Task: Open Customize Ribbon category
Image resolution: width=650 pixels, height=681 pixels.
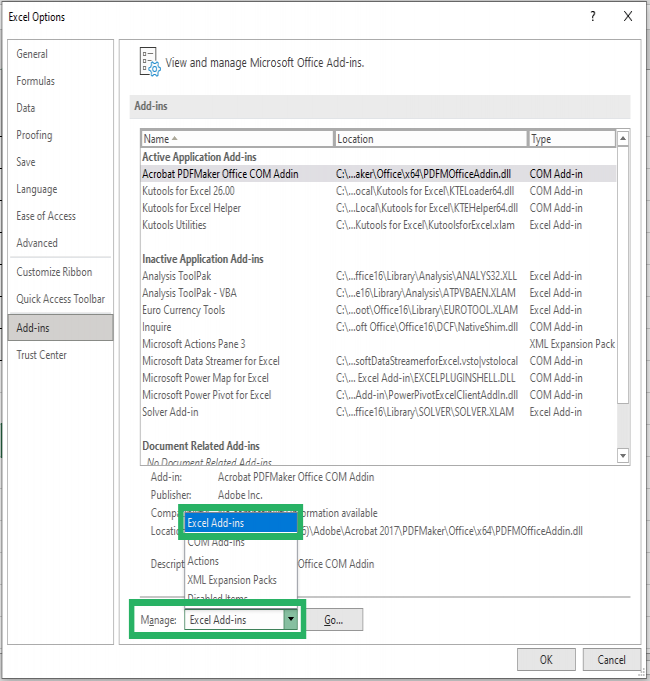Action: click(x=54, y=272)
